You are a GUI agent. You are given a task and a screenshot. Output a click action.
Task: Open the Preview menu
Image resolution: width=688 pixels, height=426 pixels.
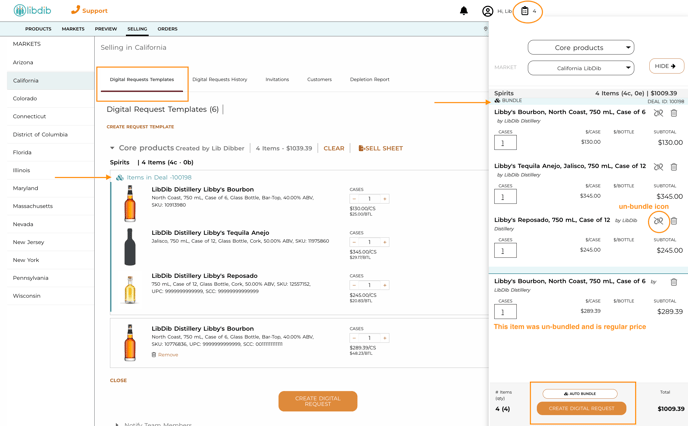coord(106,29)
